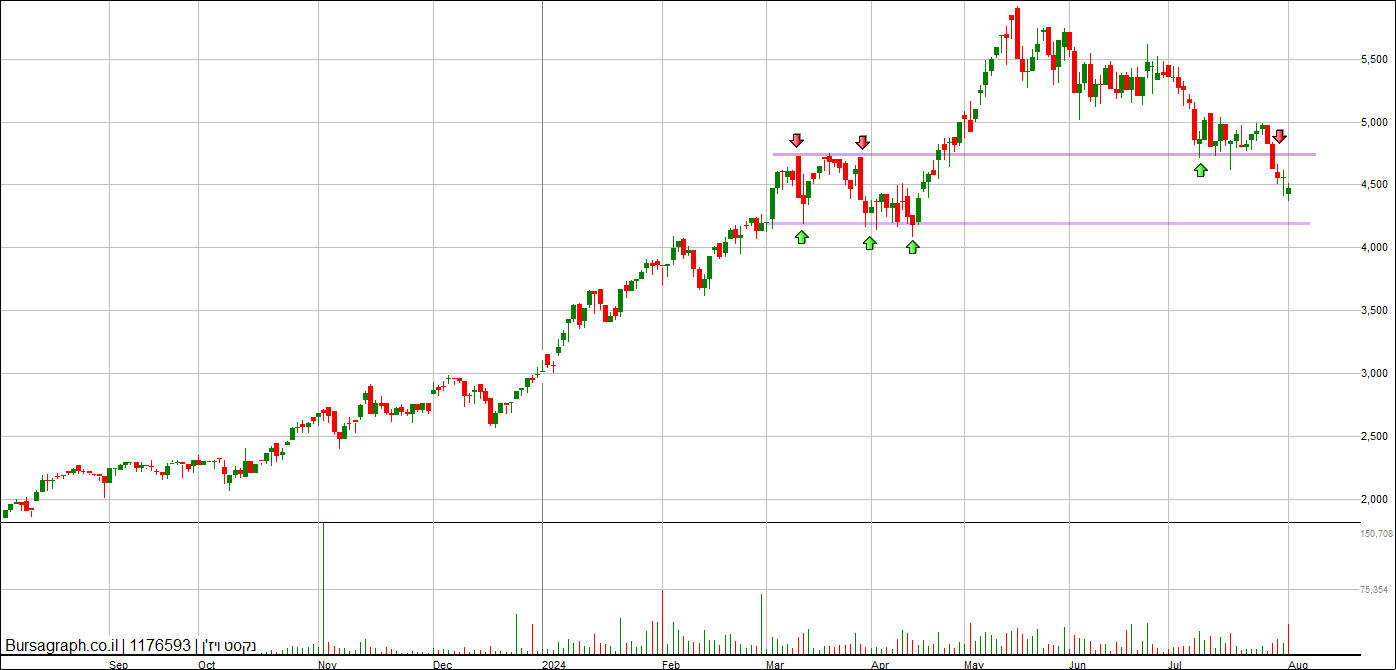
Task: Click the May label on the time axis
Action: pyautogui.click(x=976, y=664)
